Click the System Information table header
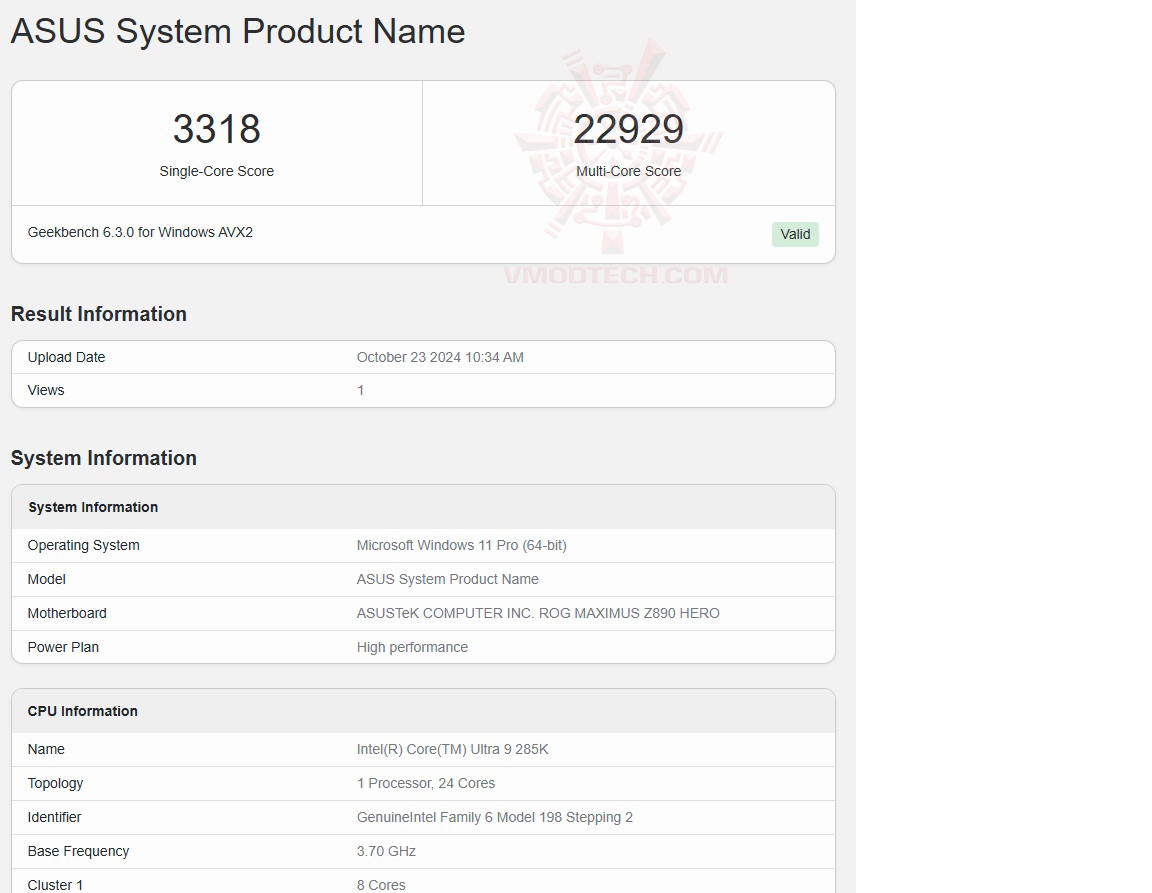1152x893 pixels. [x=93, y=507]
